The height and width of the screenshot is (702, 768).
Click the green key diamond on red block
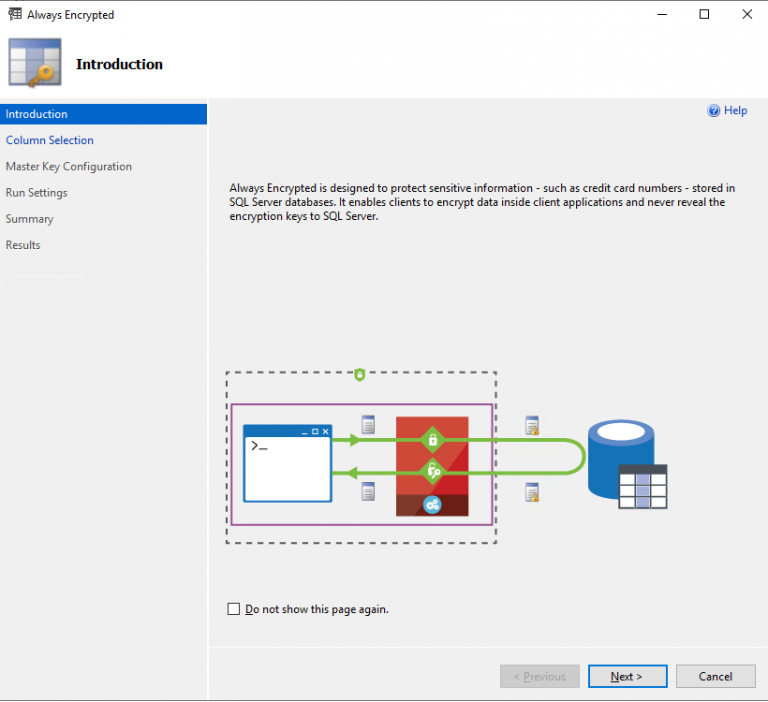point(433,471)
